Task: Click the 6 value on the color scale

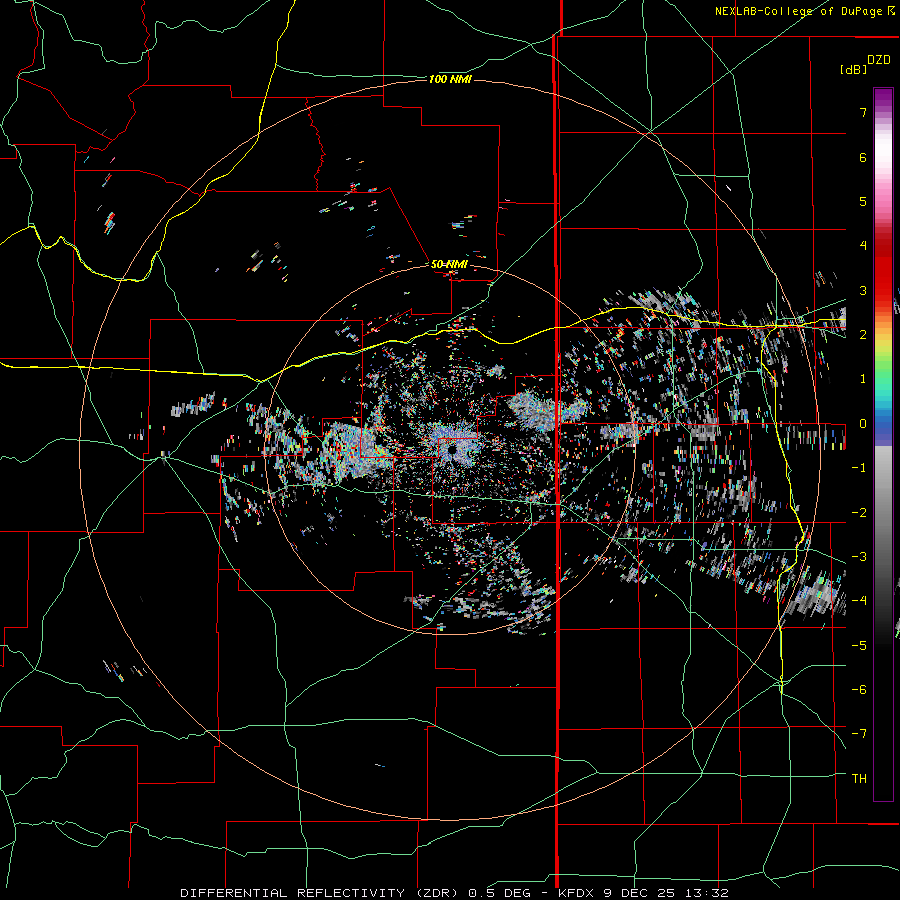Action: pos(863,157)
